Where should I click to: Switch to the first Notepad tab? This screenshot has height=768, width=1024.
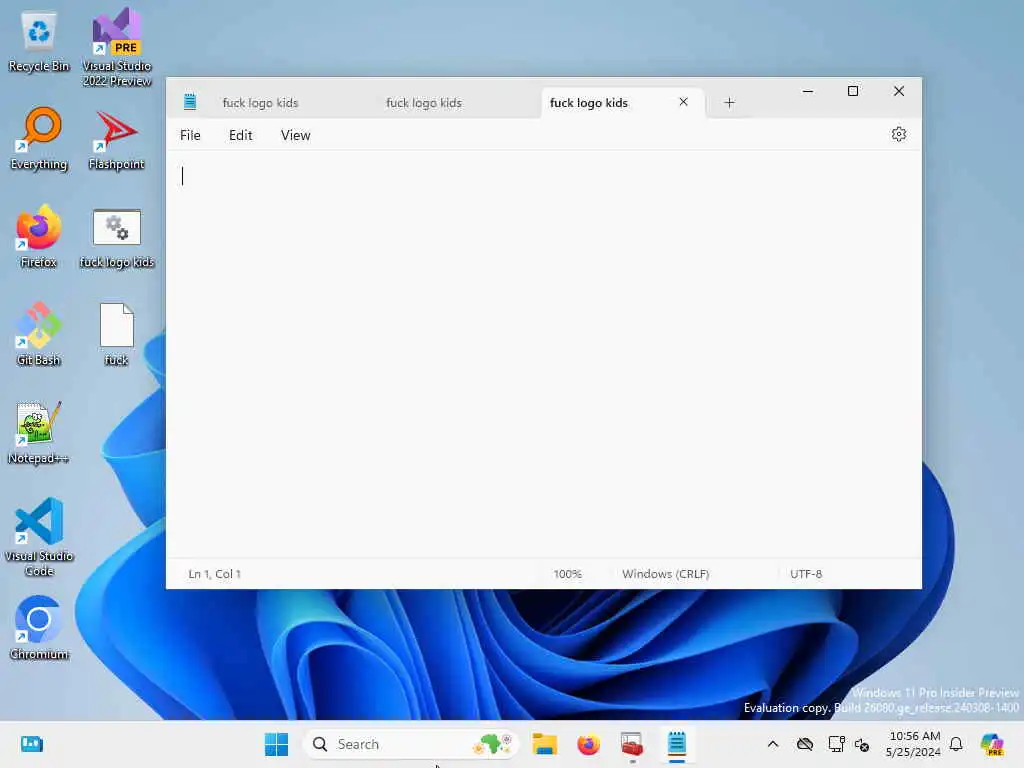(260, 103)
